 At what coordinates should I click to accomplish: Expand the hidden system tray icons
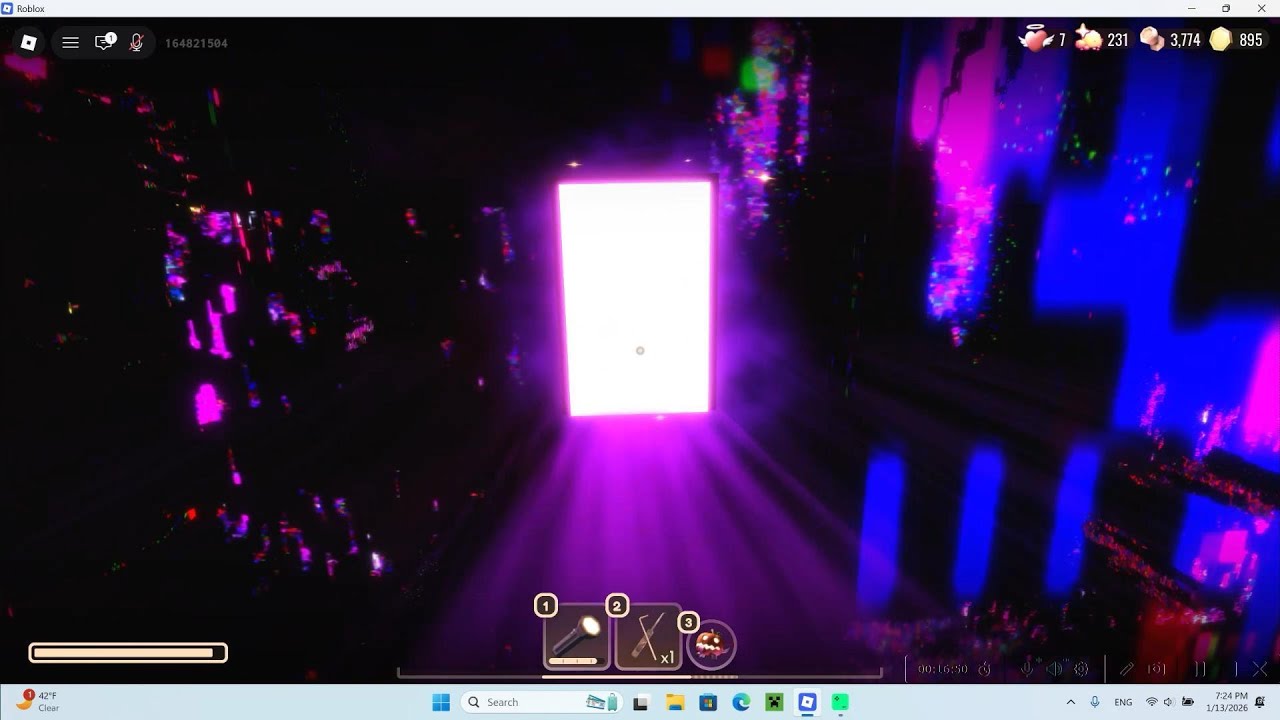tap(1071, 702)
